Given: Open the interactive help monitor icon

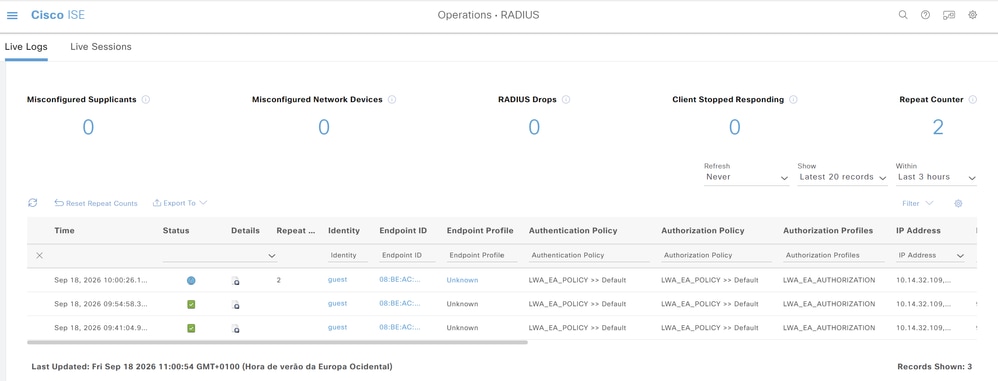Looking at the screenshot, I should (x=949, y=15).
